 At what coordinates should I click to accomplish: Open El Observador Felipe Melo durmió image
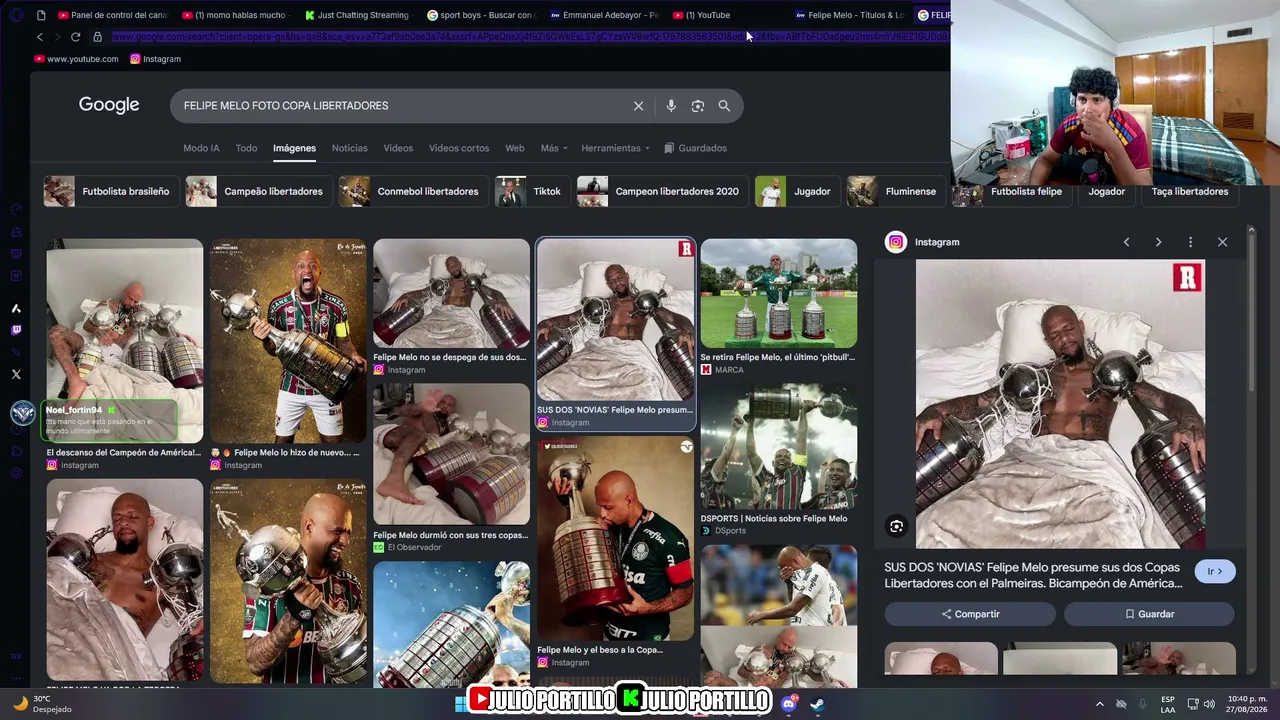451,454
